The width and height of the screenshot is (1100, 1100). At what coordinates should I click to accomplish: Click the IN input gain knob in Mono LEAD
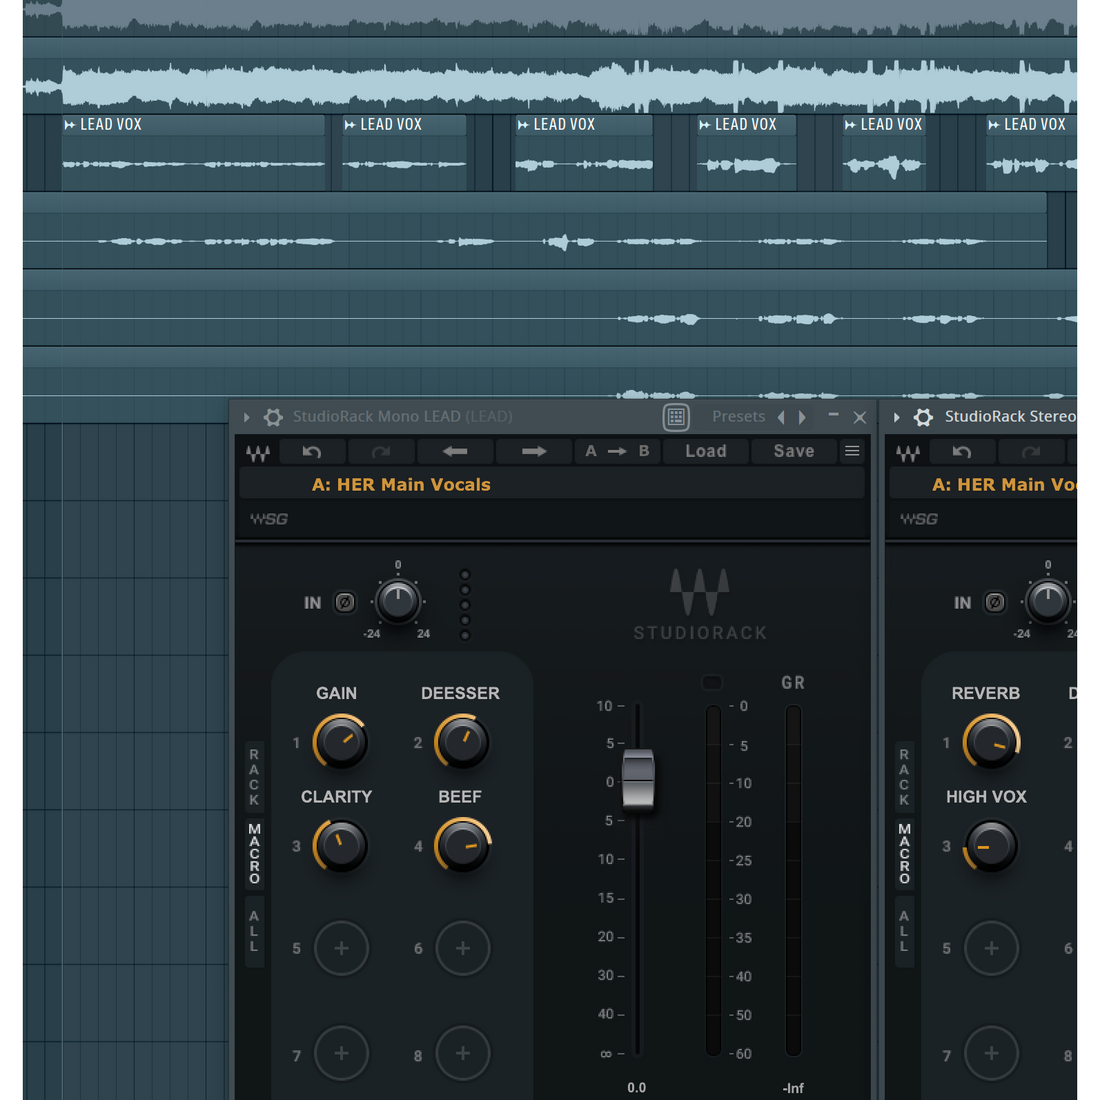click(x=398, y=602)
